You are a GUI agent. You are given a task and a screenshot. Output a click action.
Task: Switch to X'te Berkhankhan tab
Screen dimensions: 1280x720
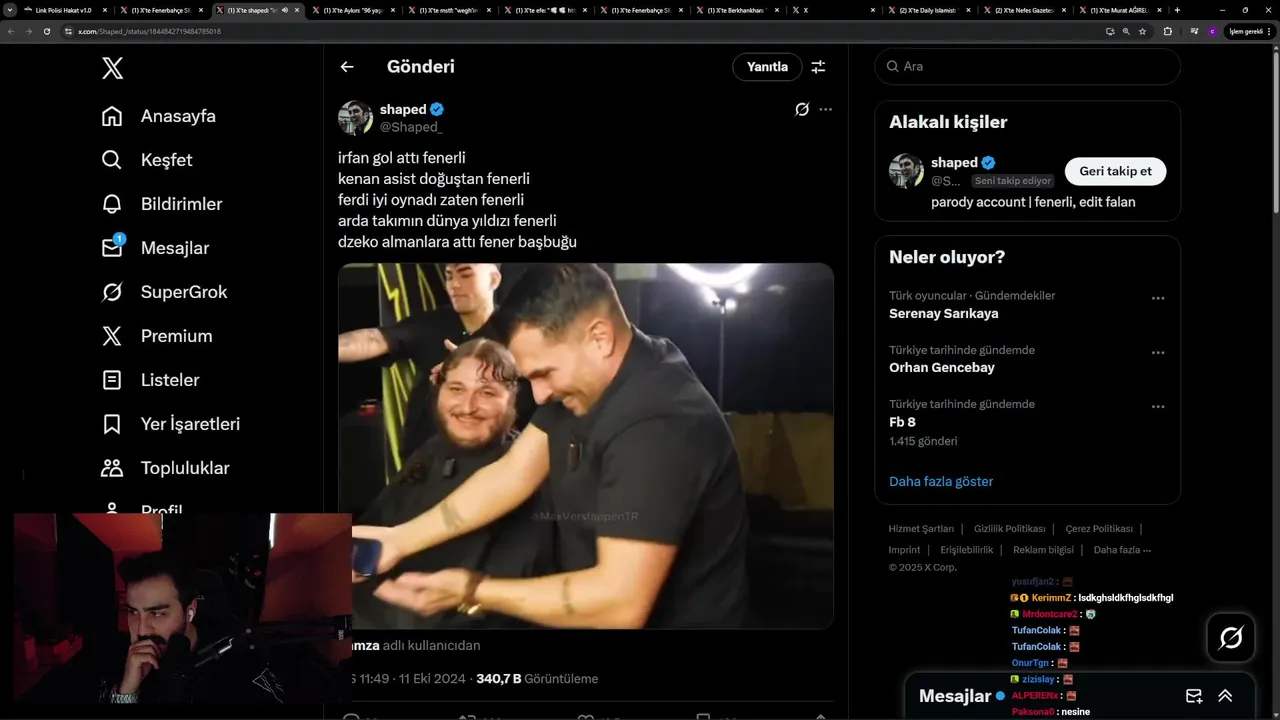coord(736,10)
